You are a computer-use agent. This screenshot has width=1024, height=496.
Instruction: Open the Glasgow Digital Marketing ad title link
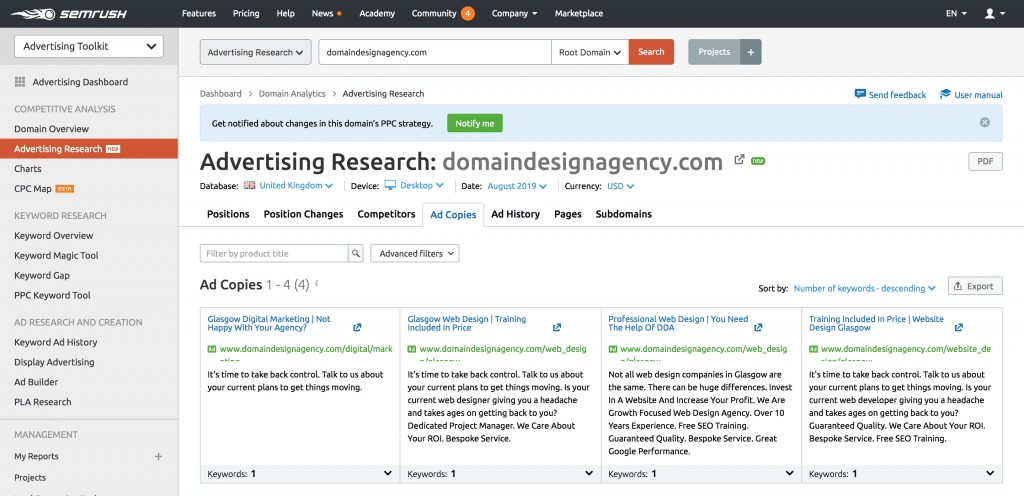tap(269, 324)
